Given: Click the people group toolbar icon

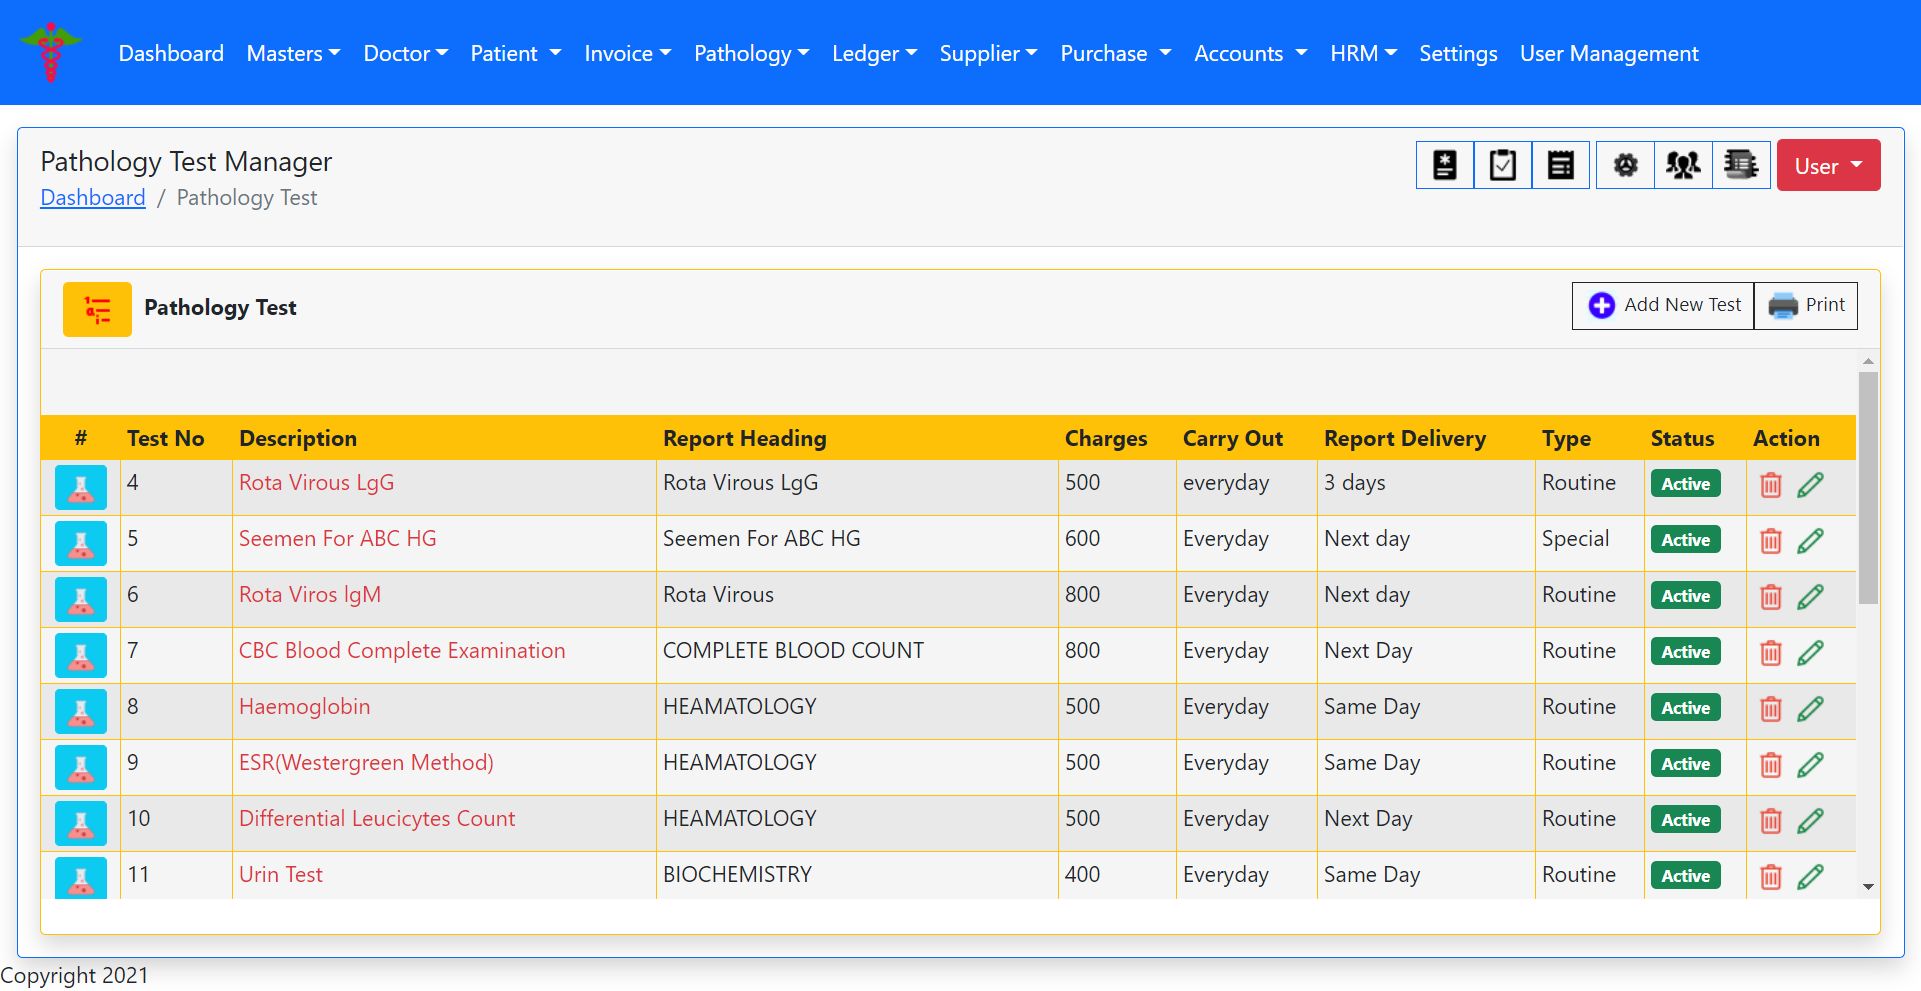Looking at the screenshot, I should click(x=1683, y=165).
